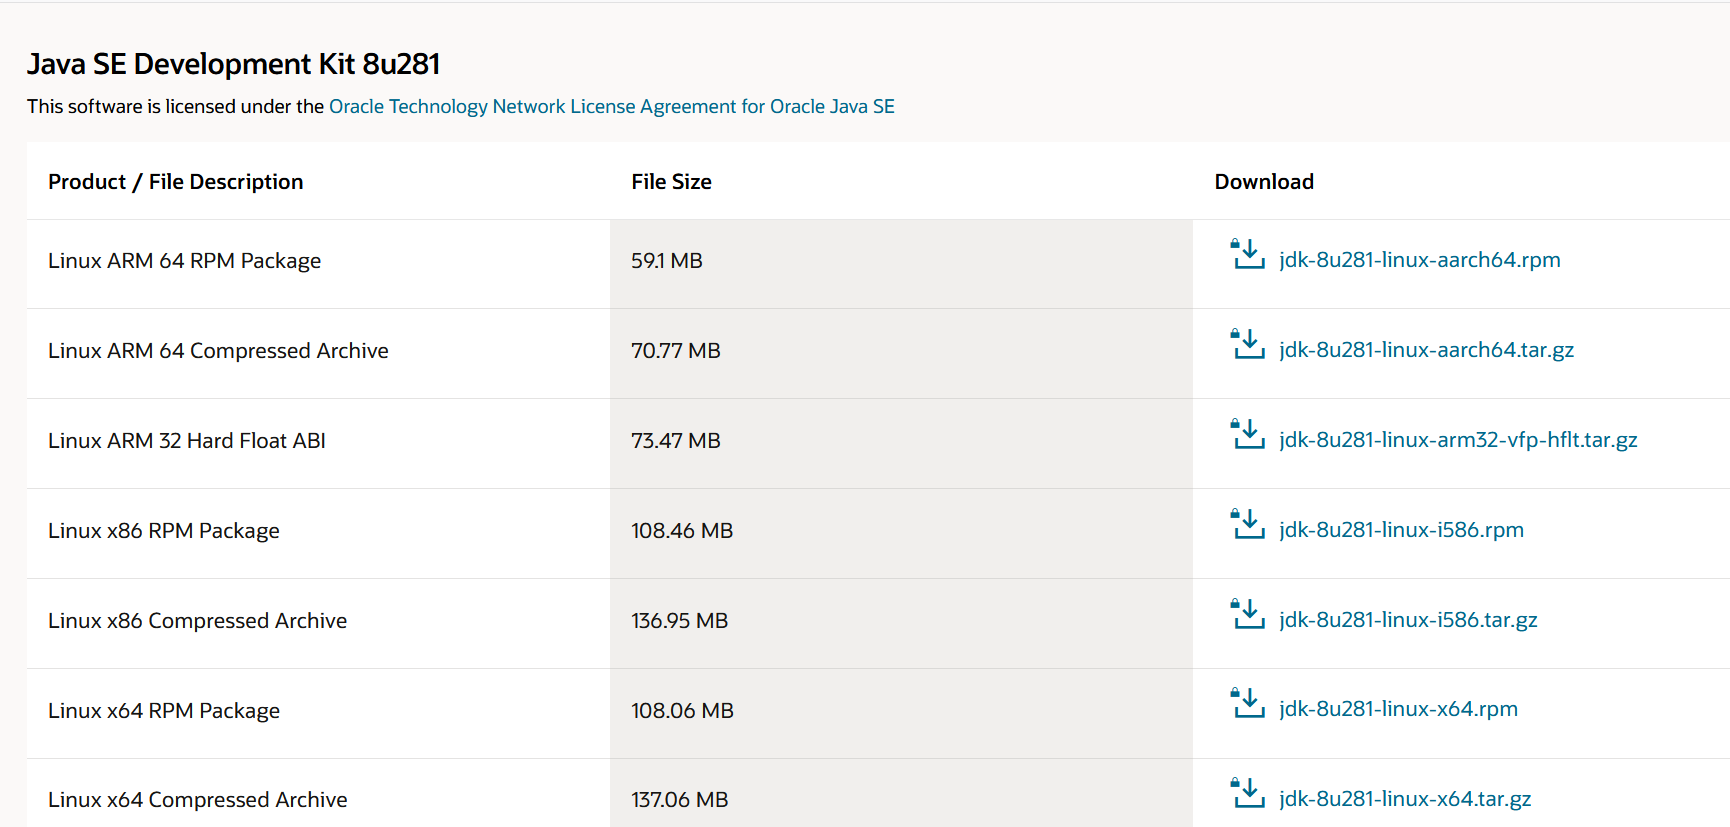The width and height of the screenshot is (1730, 827).
Task: Download jdk-8u281-linux-i586.rpm link
Action: coord(1401,530)
